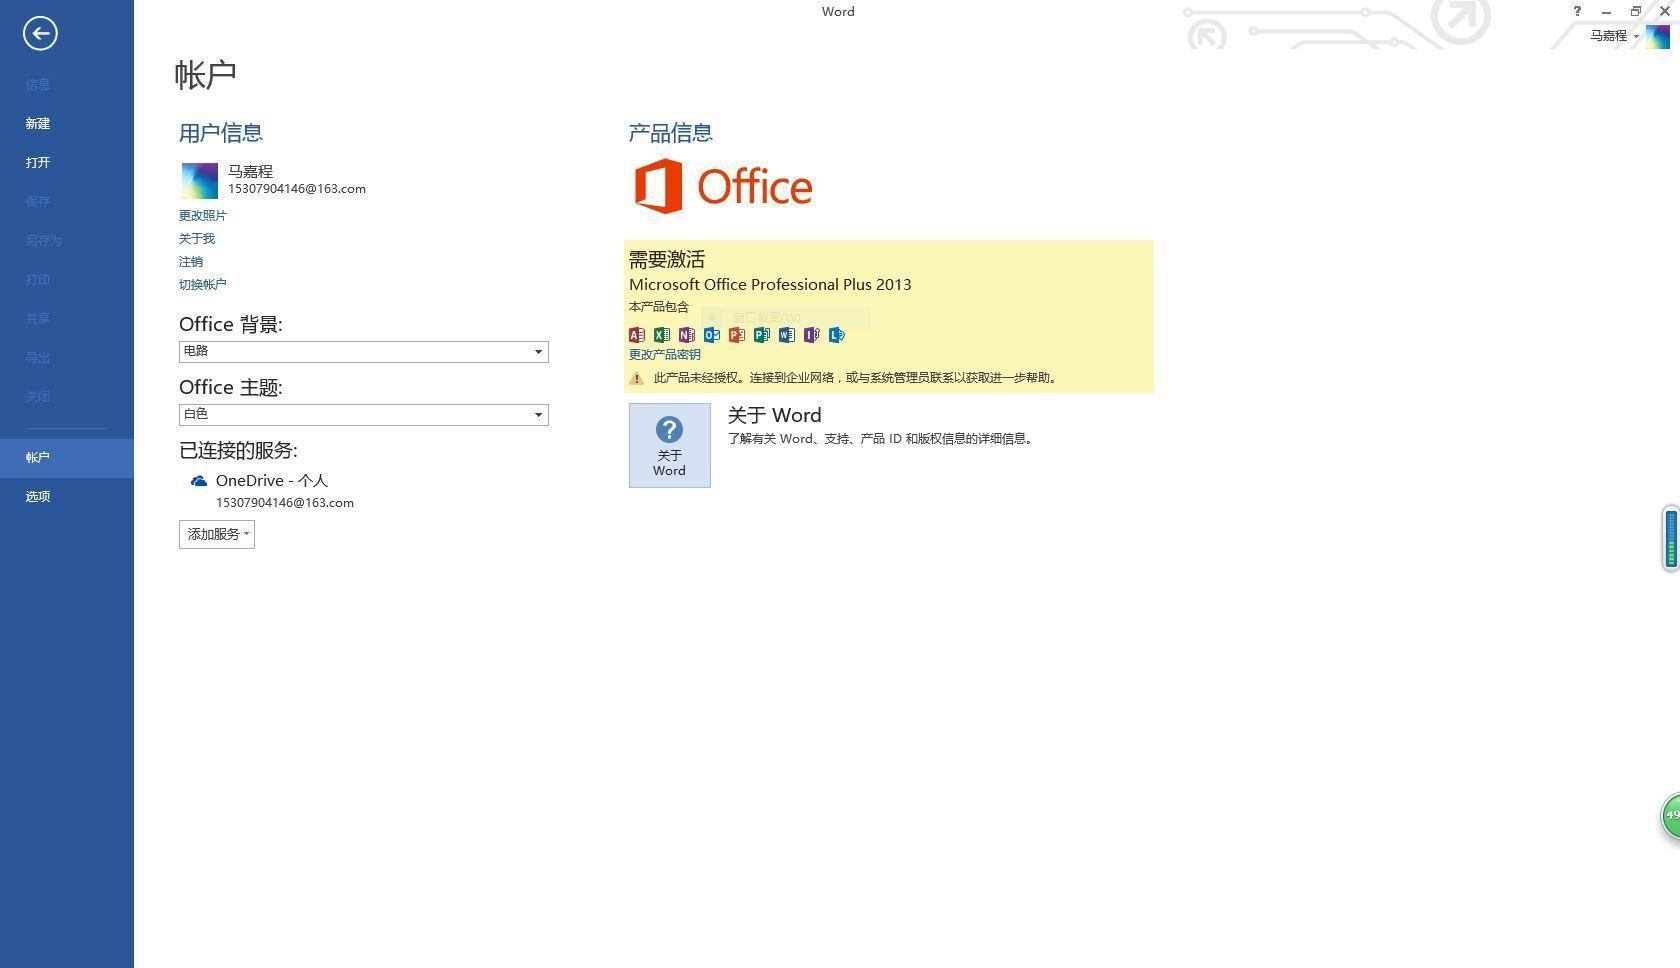The width and height of the screenshot is (1680, 968).
Task: Click the 本产品包含 label
Action: (659, 307)
